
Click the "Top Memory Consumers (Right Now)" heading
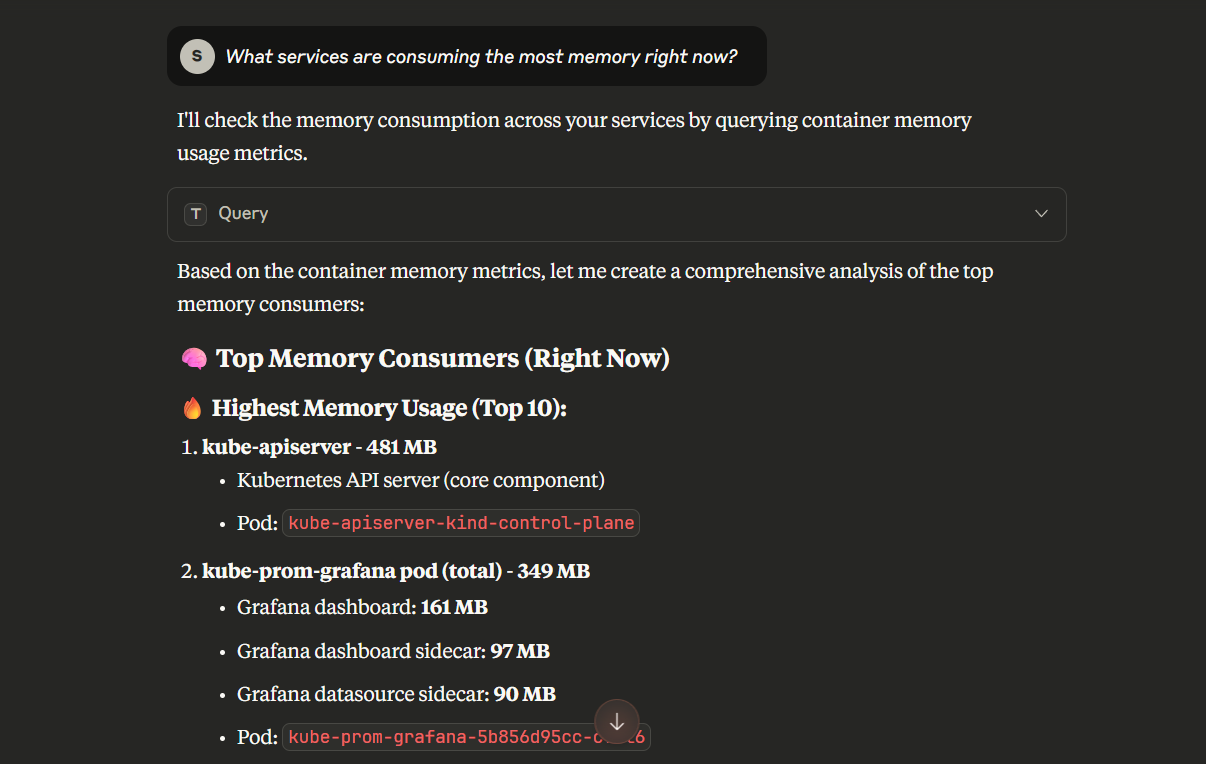pyautogui.click(x=442, y=359)
